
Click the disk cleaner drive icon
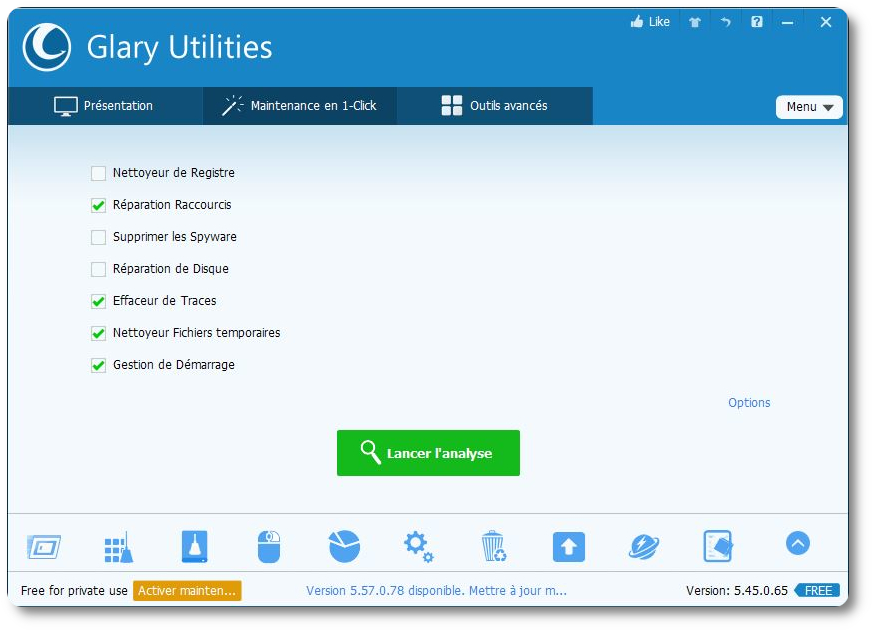pyautogui.click(x=194, y=547)
